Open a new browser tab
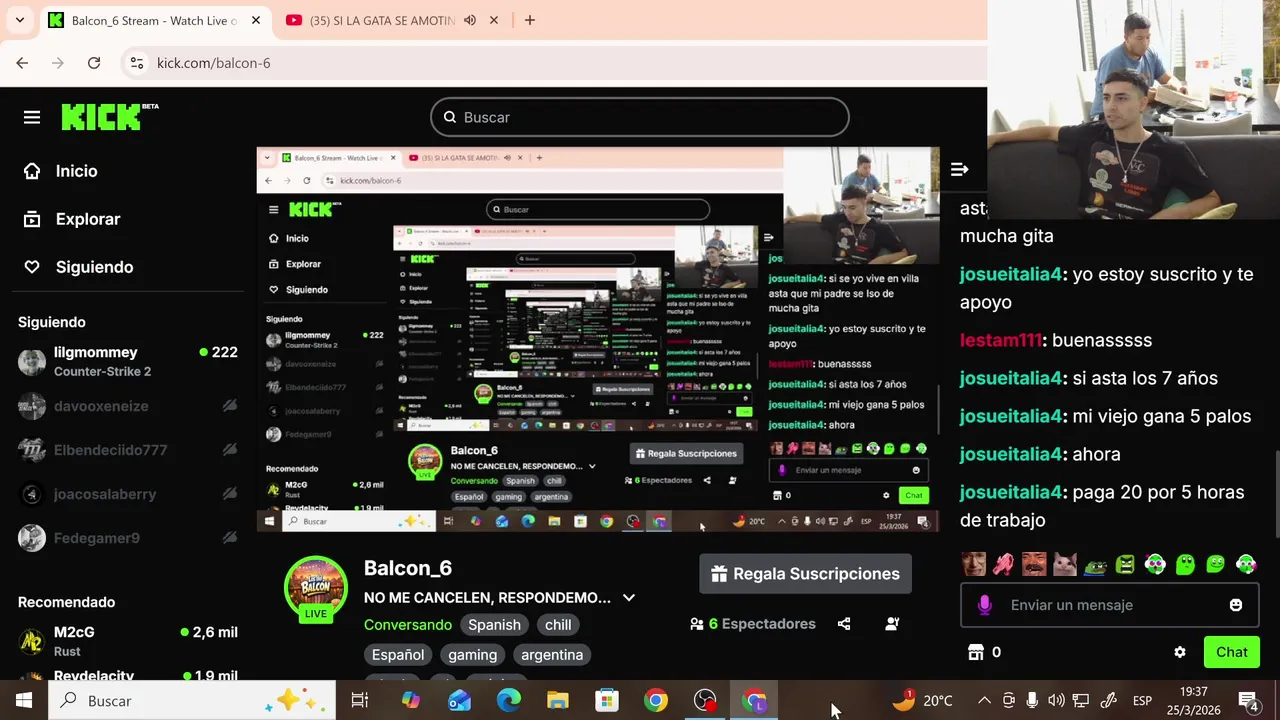The width and height of the screenshot is (1280, 720). click(x=530, y=20)
